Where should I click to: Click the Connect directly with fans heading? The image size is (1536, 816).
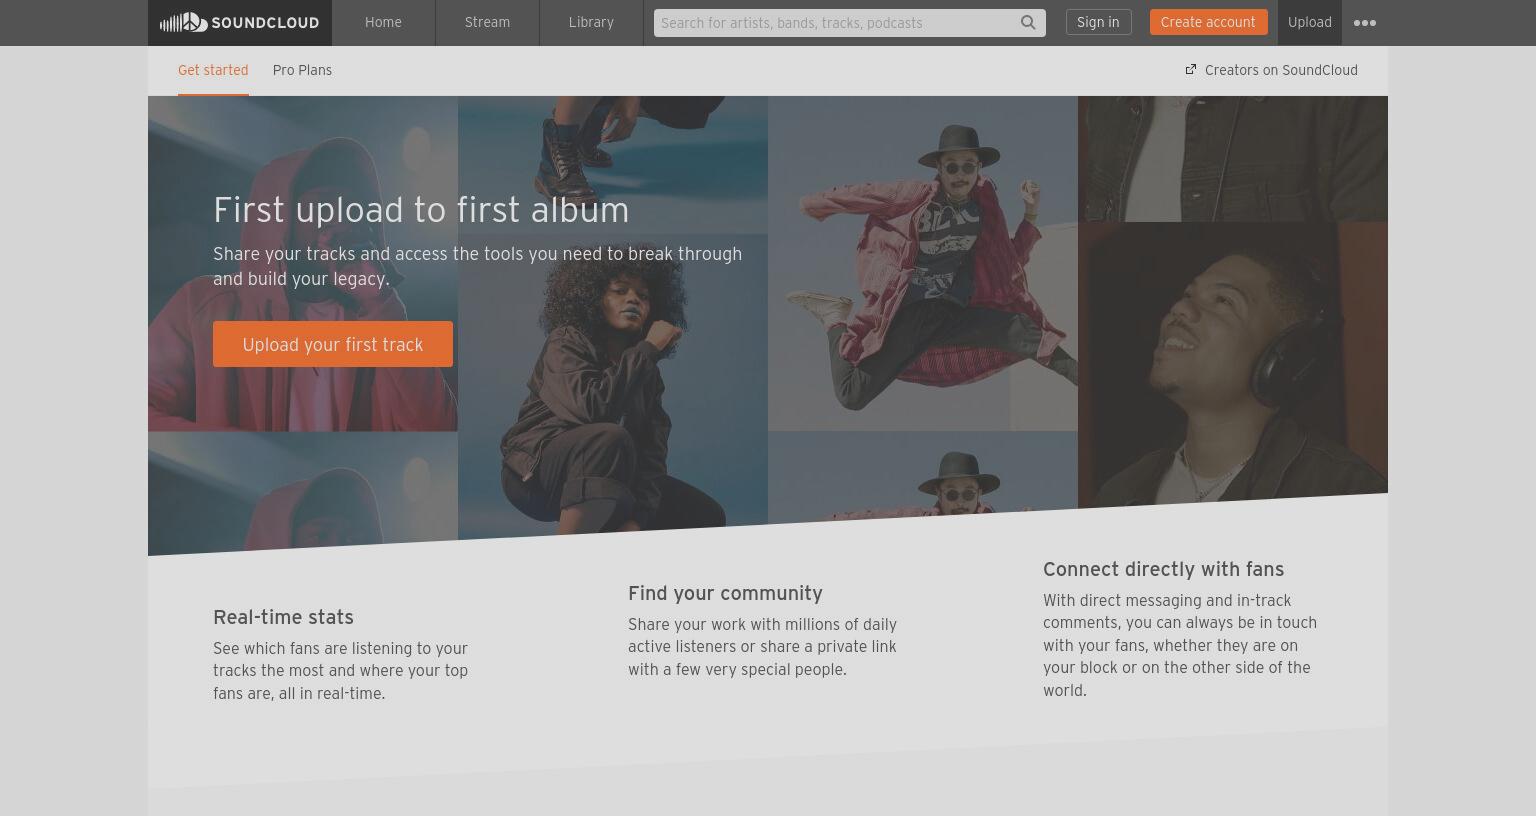point(1163,569)
